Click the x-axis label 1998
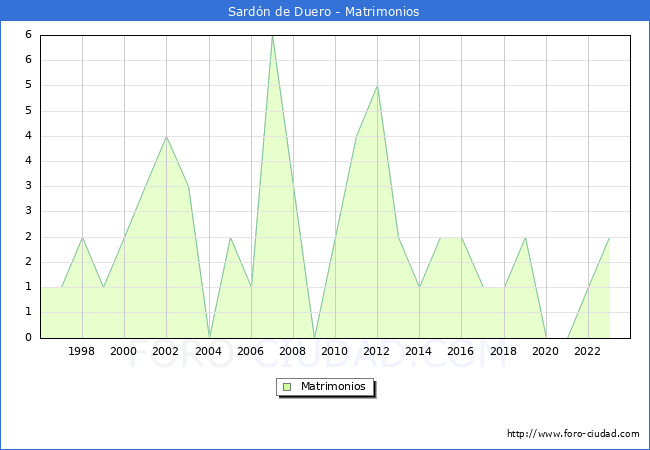Viewport: 650px width, 450px height. click(81, 351)
